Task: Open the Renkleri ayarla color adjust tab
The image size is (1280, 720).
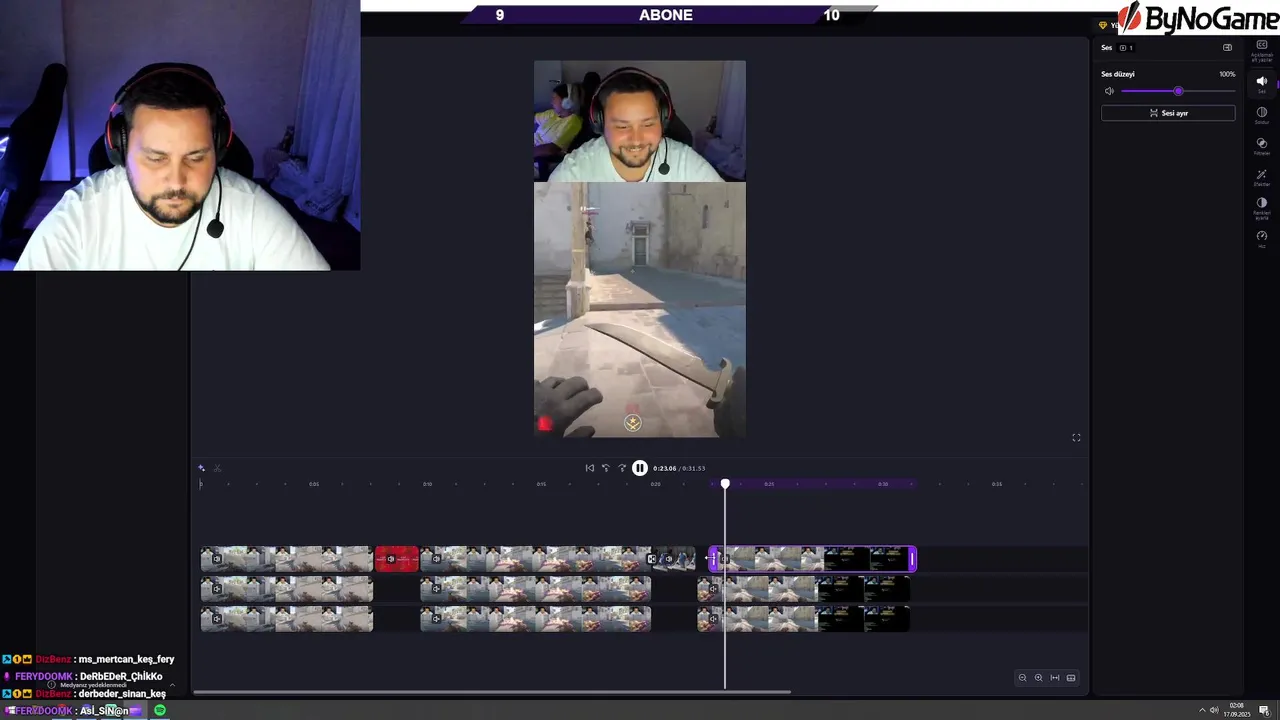Action: click(1261, 207)
